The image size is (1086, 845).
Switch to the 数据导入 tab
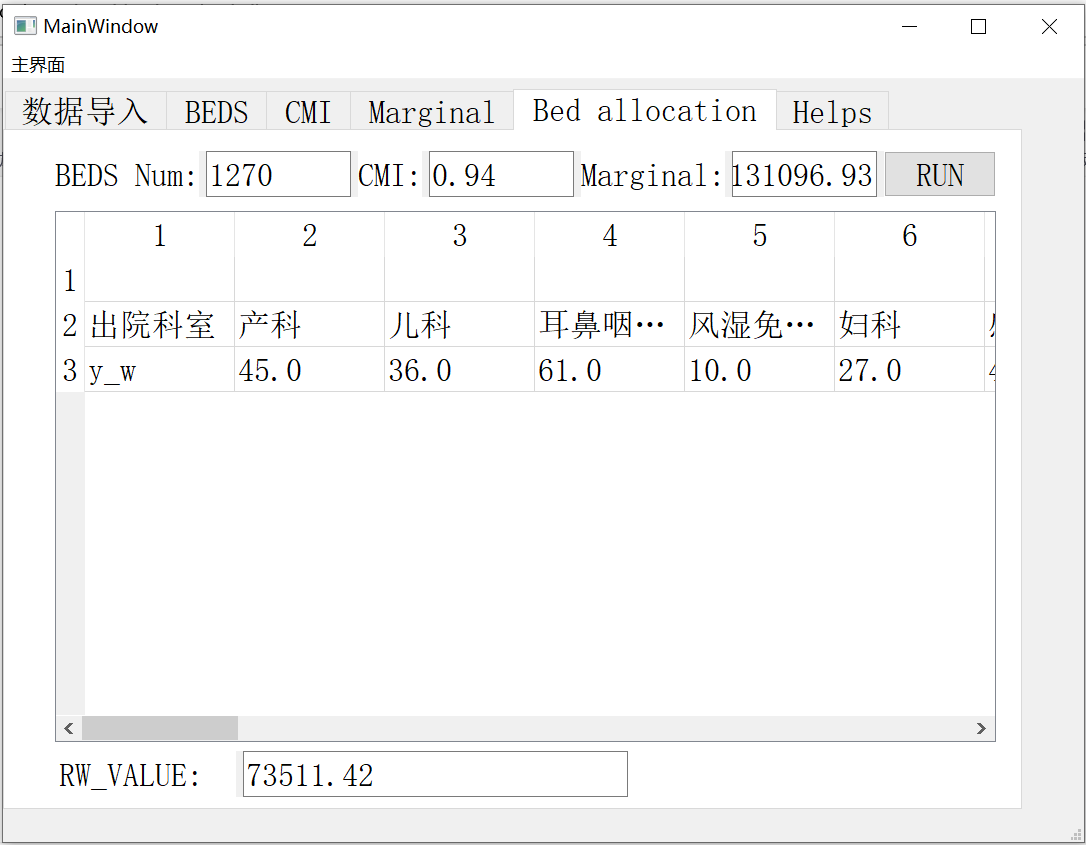pyautogui.click(x=84, y=111)
